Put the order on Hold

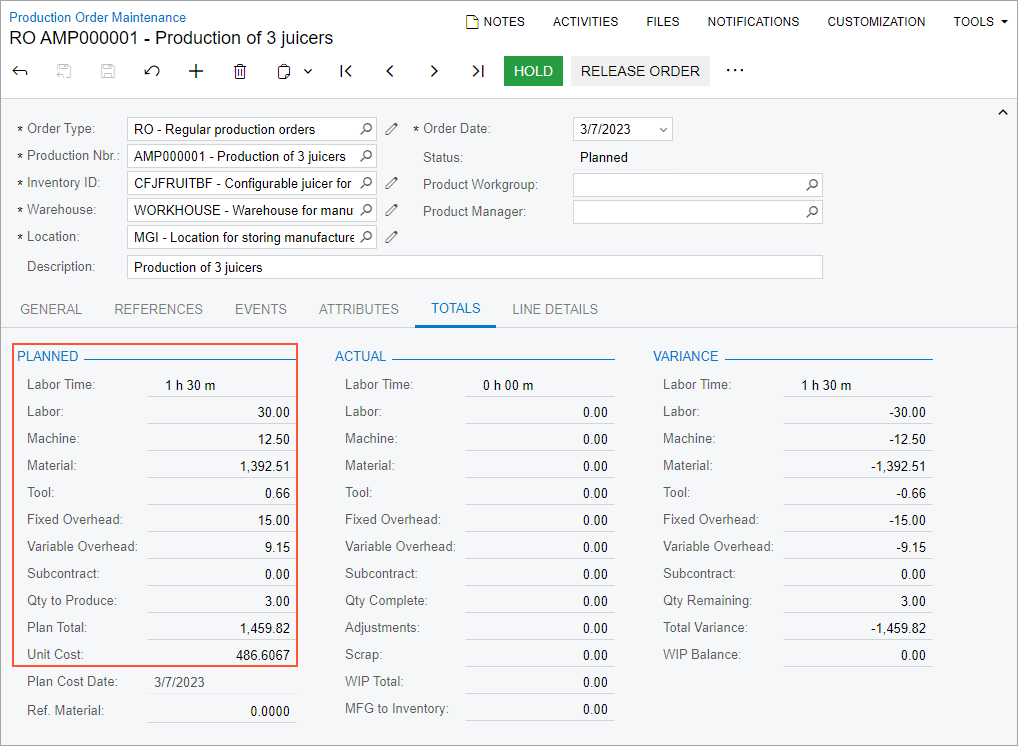coord(533,71)
